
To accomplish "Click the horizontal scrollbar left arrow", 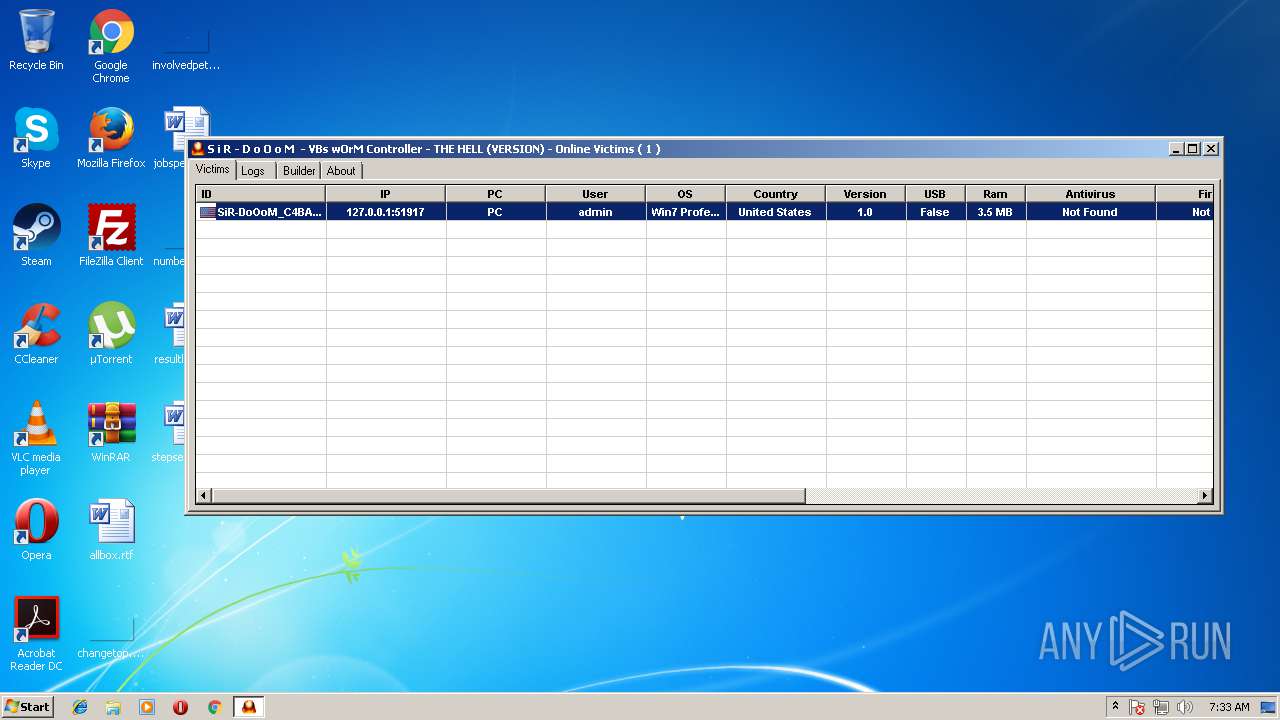I will coord(204,495).
